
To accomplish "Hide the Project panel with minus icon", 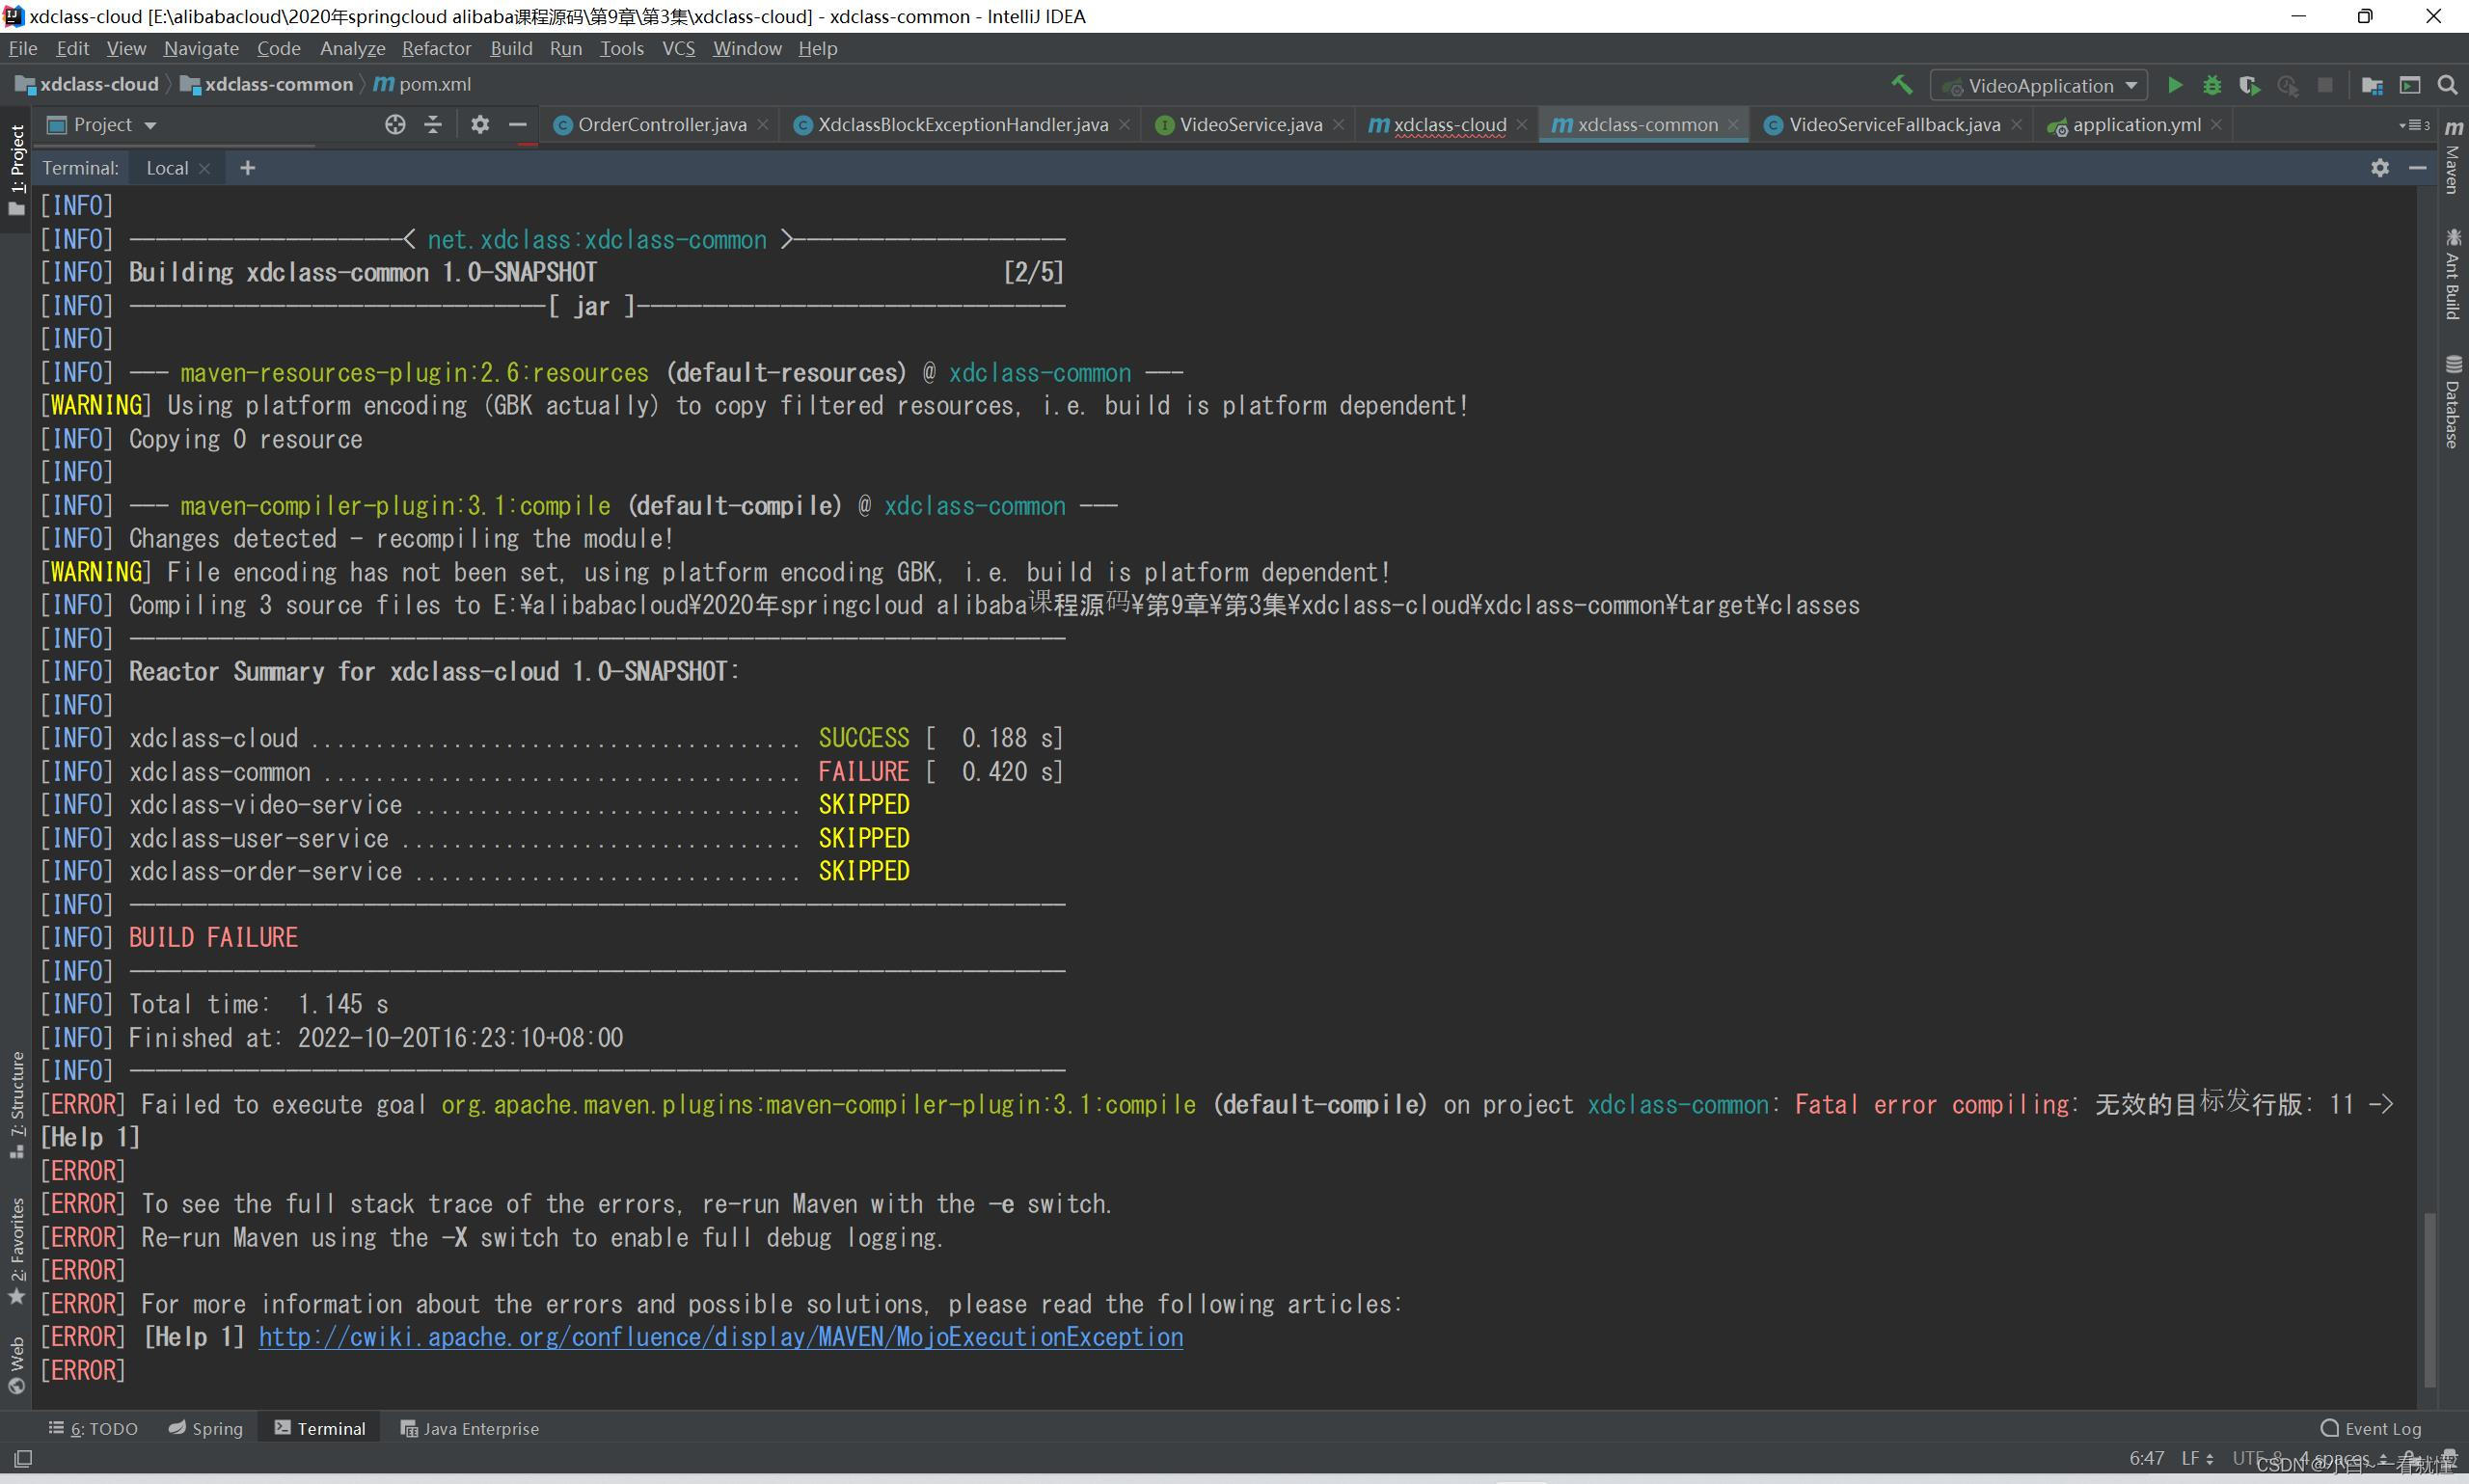I will (x=517, y=124).
